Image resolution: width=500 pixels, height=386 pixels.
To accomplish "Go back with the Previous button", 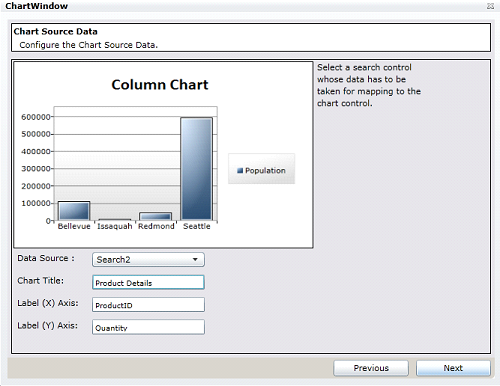I will click(x=371, y=368).
